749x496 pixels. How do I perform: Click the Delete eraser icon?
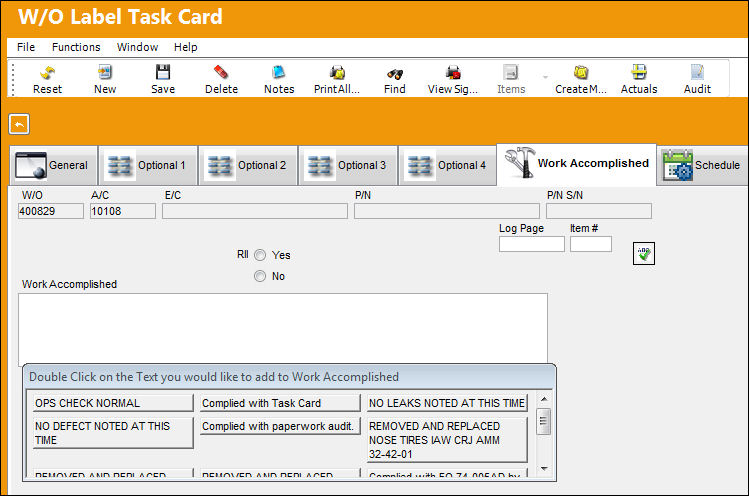point(221,72)
